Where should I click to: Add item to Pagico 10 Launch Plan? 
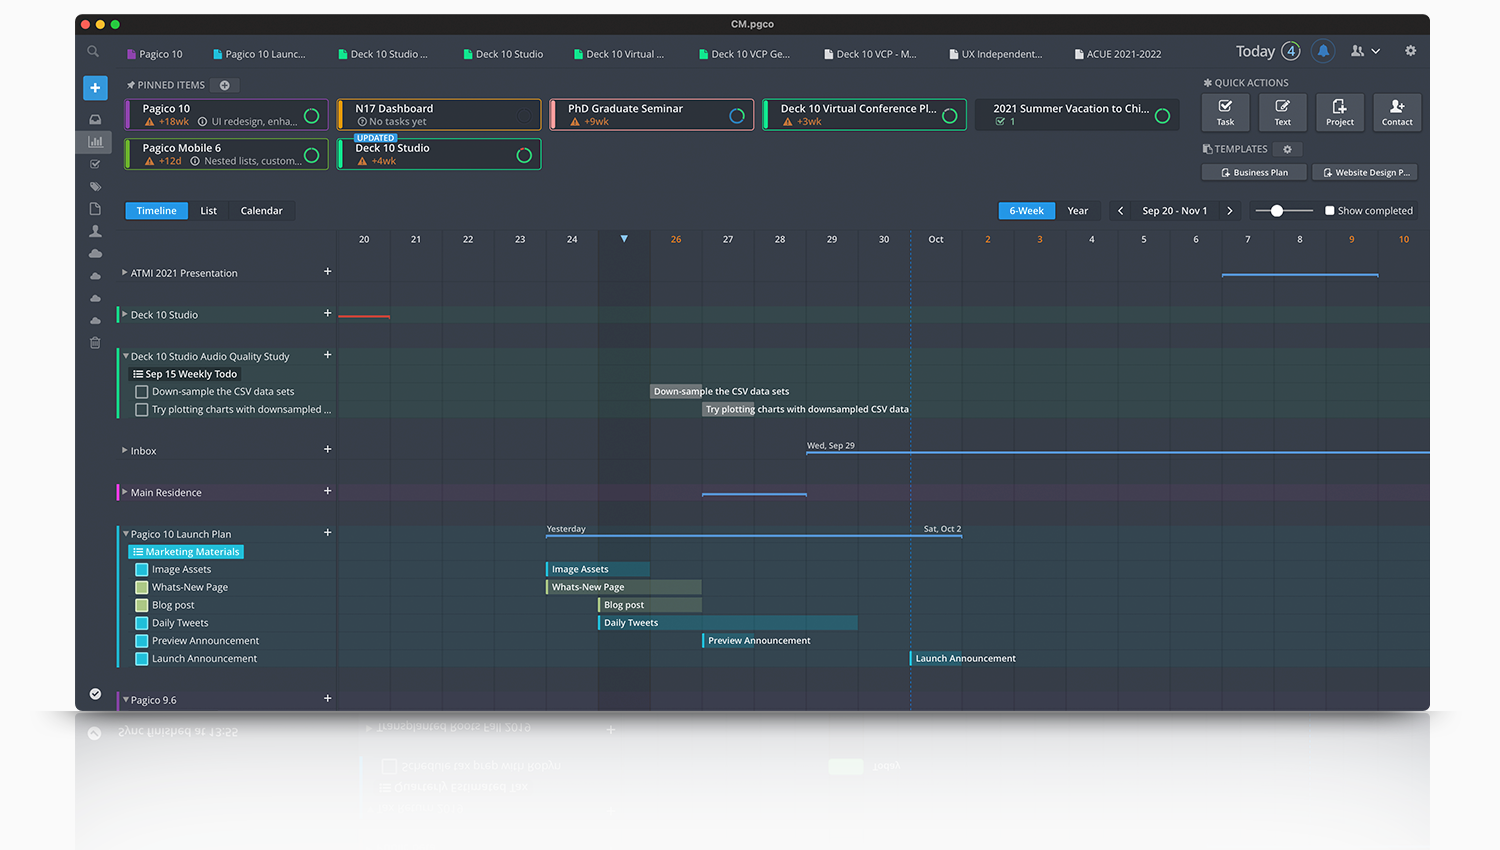pyautogui.click(x=327, y=532)
